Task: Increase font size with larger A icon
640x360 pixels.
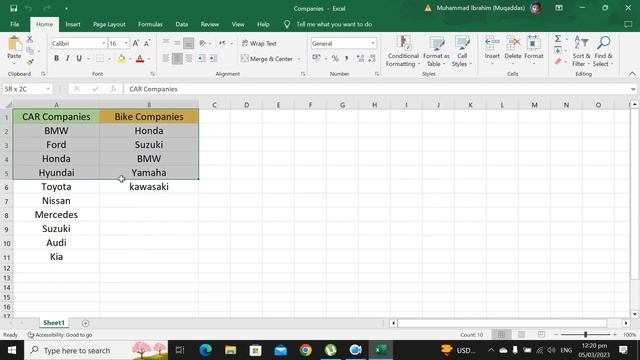Action: click(136, 43)
